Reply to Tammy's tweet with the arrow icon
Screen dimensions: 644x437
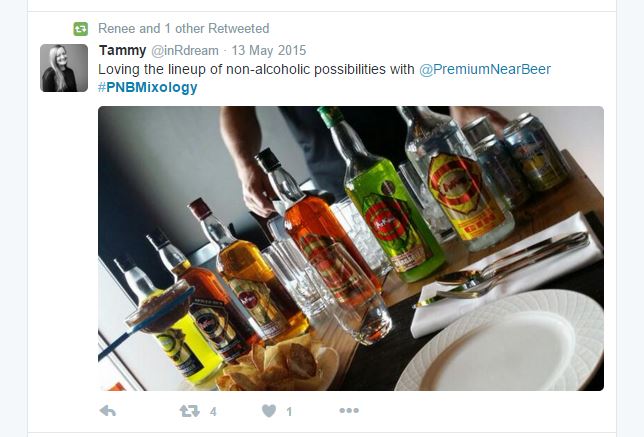click(108, 411)
